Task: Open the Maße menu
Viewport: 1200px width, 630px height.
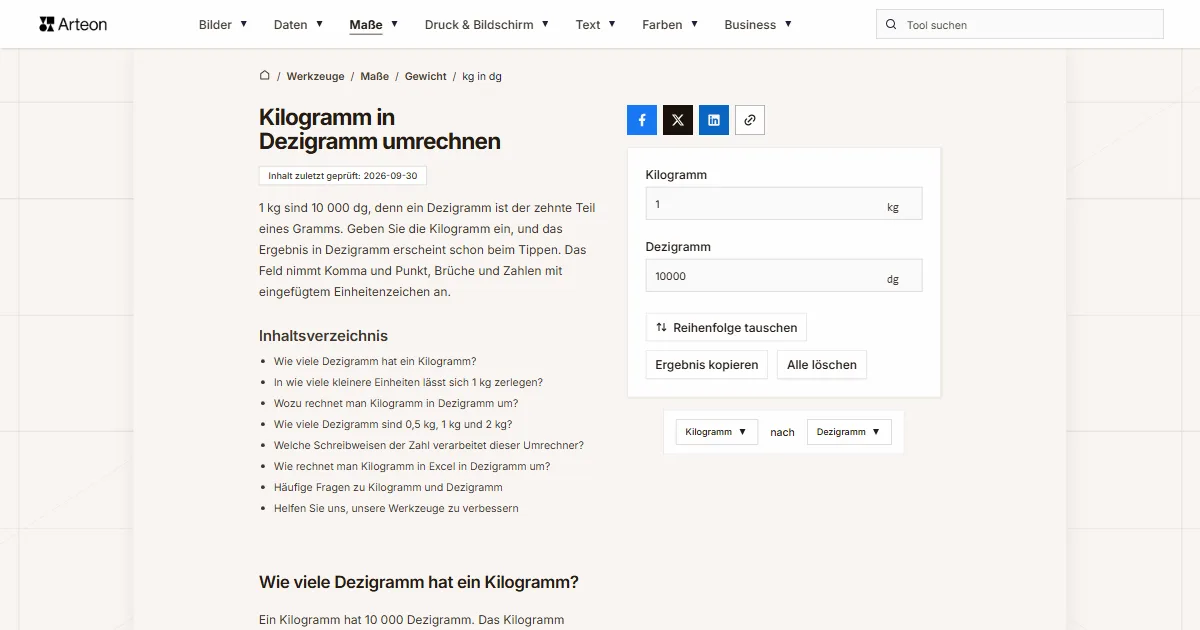Action: (374, 25)
